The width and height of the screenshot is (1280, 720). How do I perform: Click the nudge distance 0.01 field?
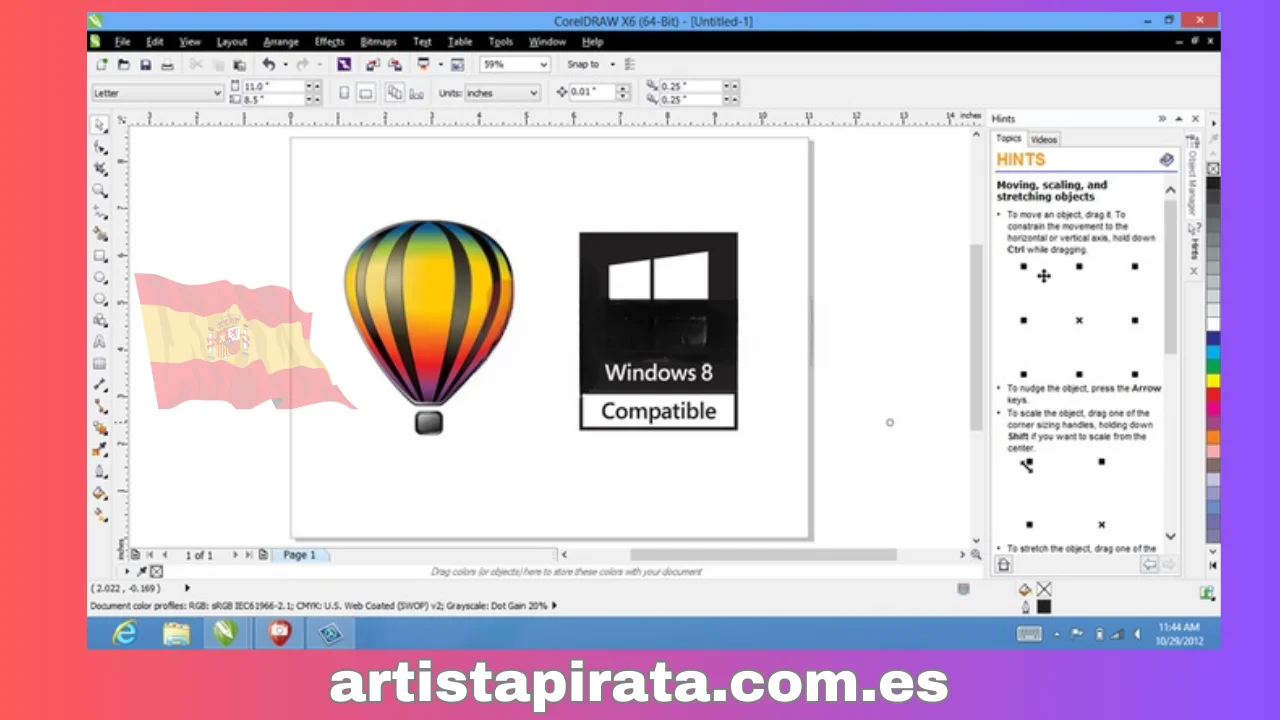592,92
